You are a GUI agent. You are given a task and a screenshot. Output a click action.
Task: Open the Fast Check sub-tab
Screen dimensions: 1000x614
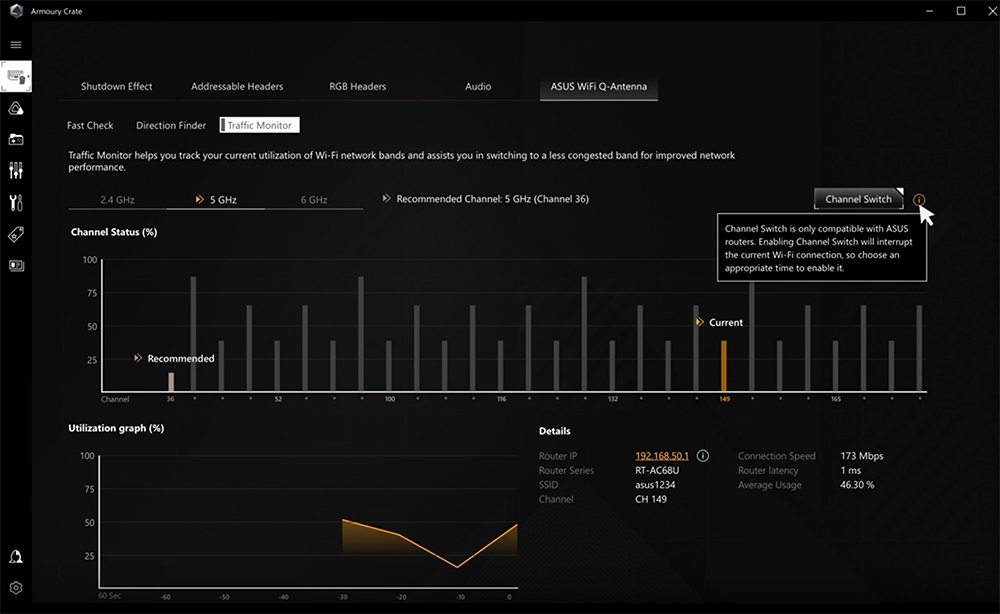pos(90,125)
